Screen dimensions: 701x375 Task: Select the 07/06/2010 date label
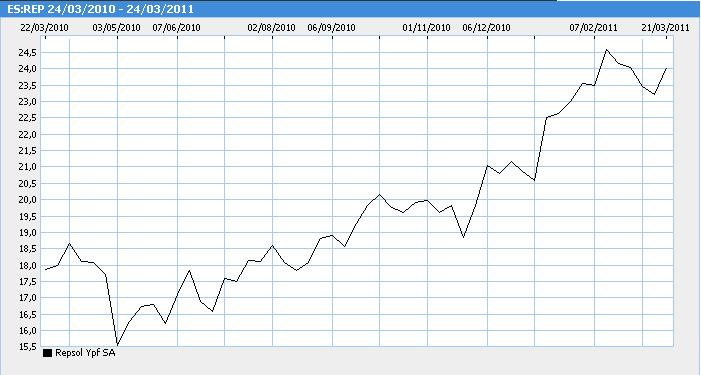(x=177, y=28)
